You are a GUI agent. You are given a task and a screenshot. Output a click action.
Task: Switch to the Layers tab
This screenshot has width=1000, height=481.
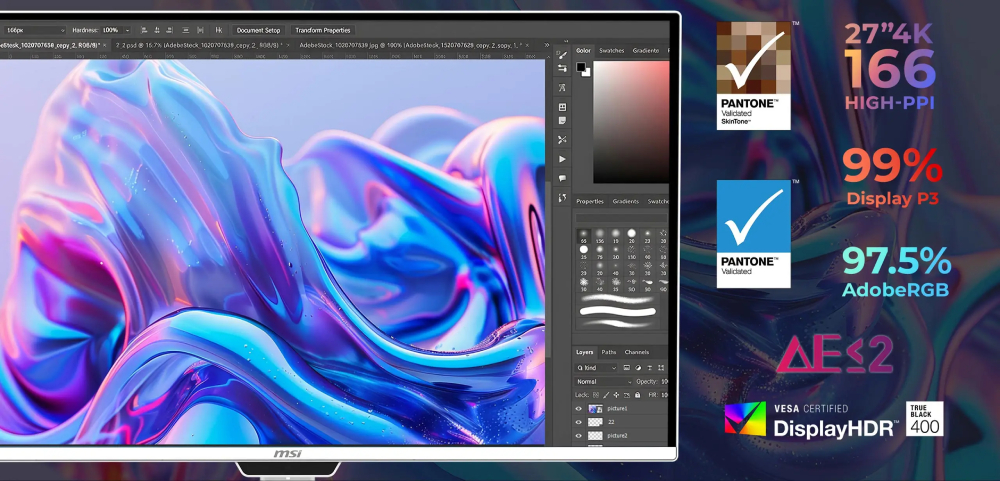pos(585,352)
